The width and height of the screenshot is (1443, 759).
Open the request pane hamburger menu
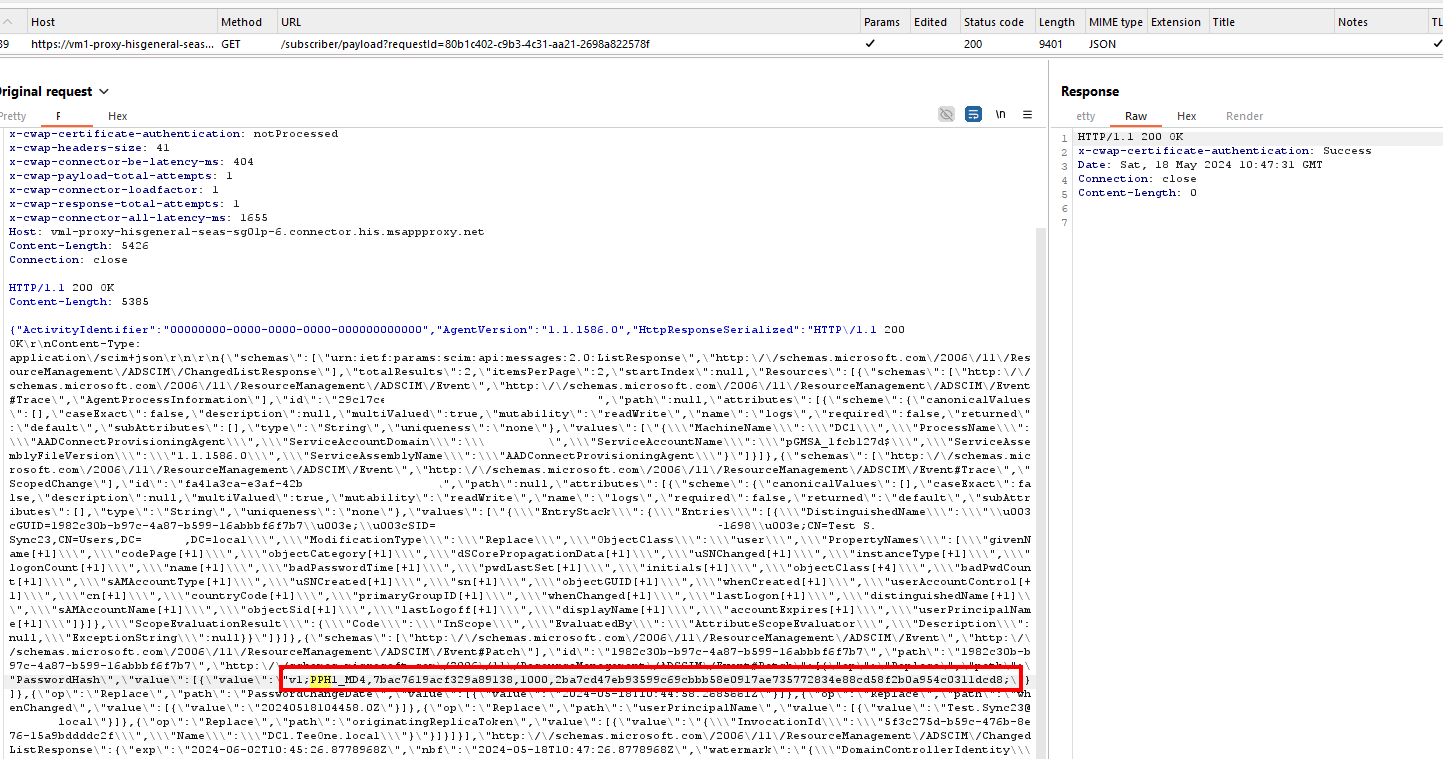coord(1027,115)
